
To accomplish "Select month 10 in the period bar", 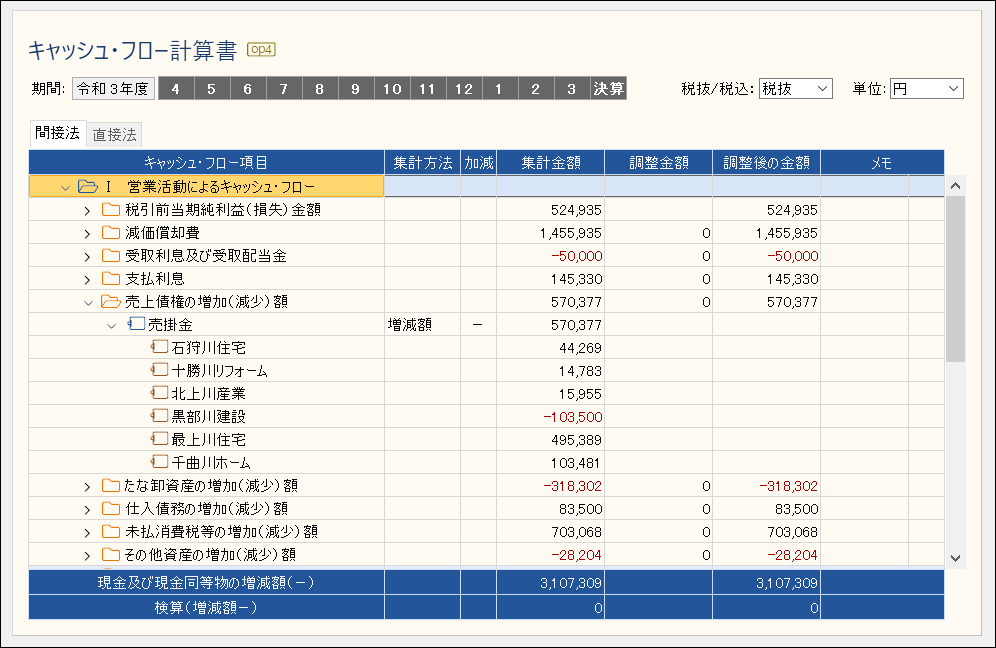I will 392,89.
